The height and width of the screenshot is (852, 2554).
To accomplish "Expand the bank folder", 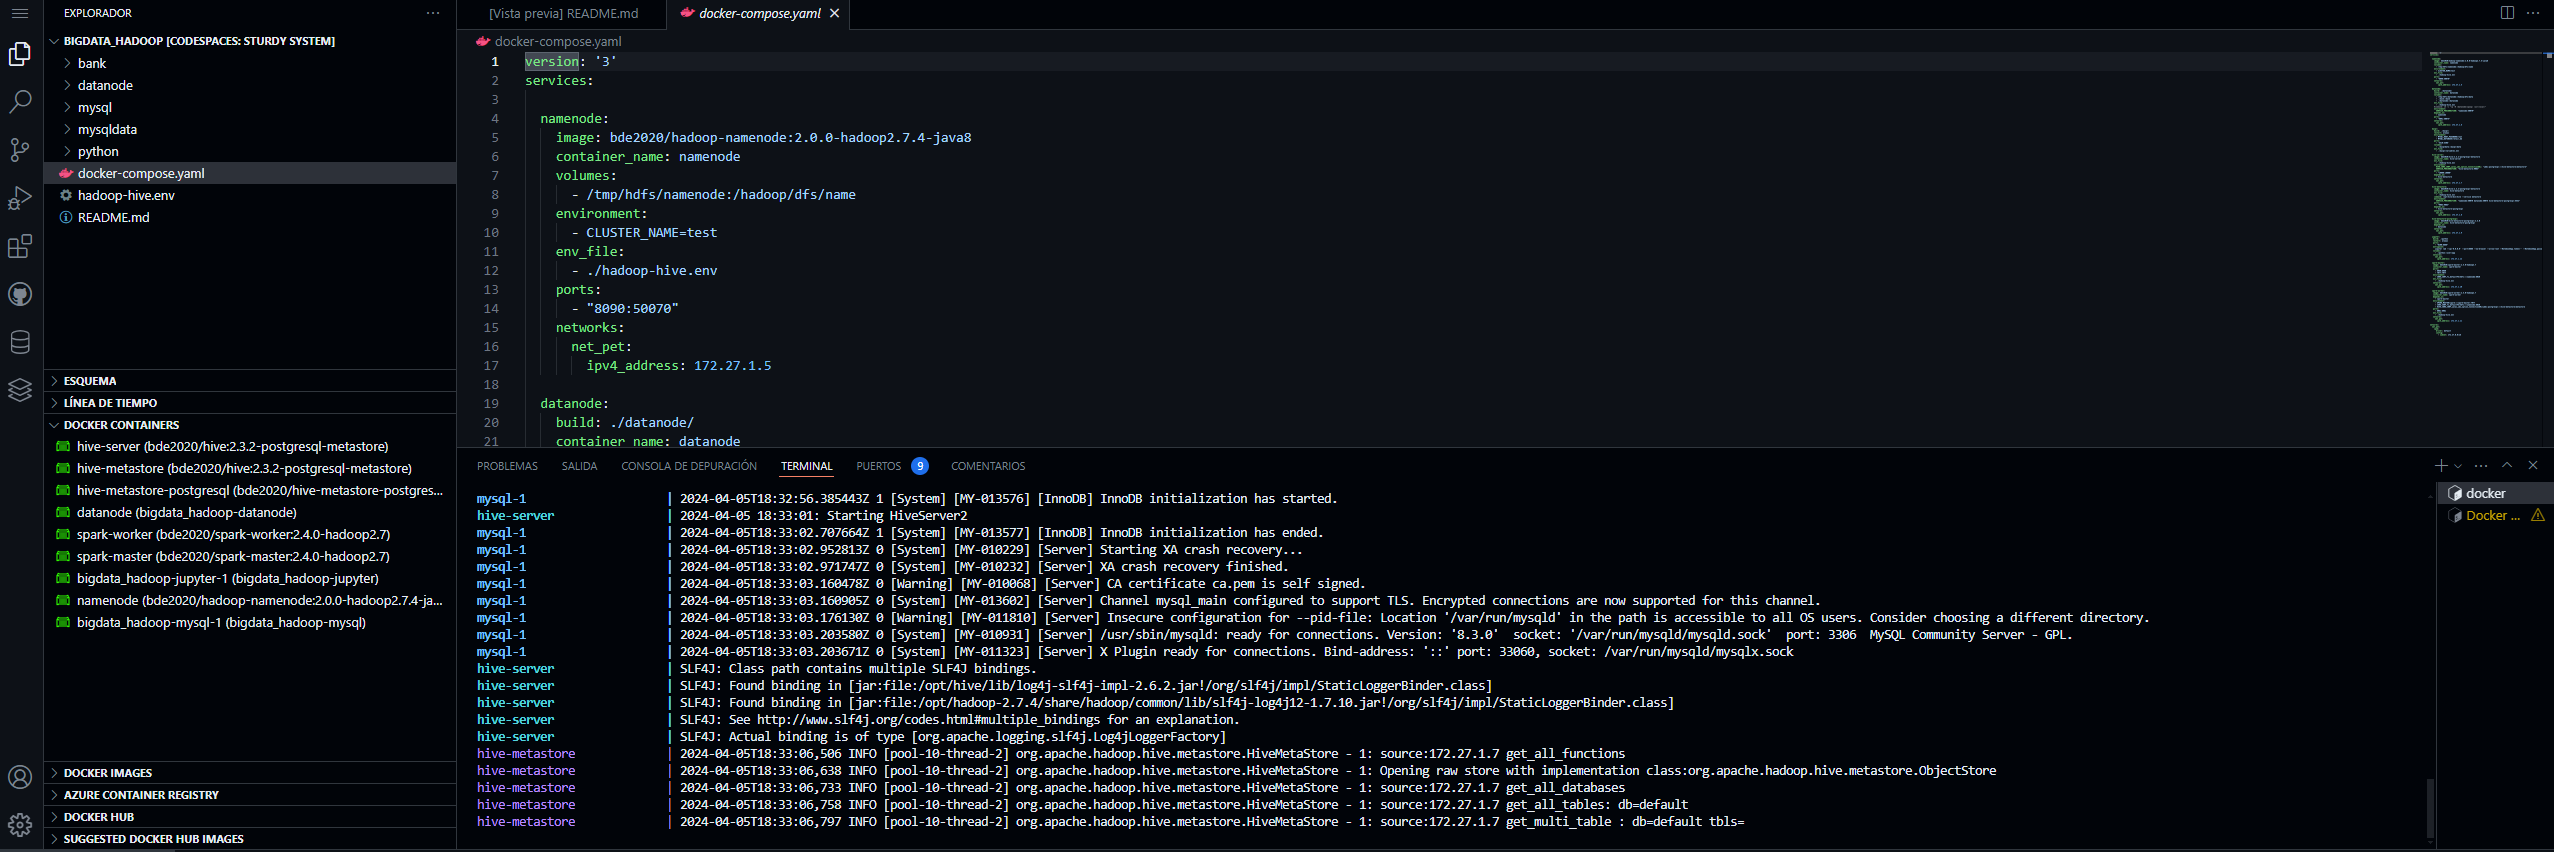I will pyautogui.click(x=92, y=63).
